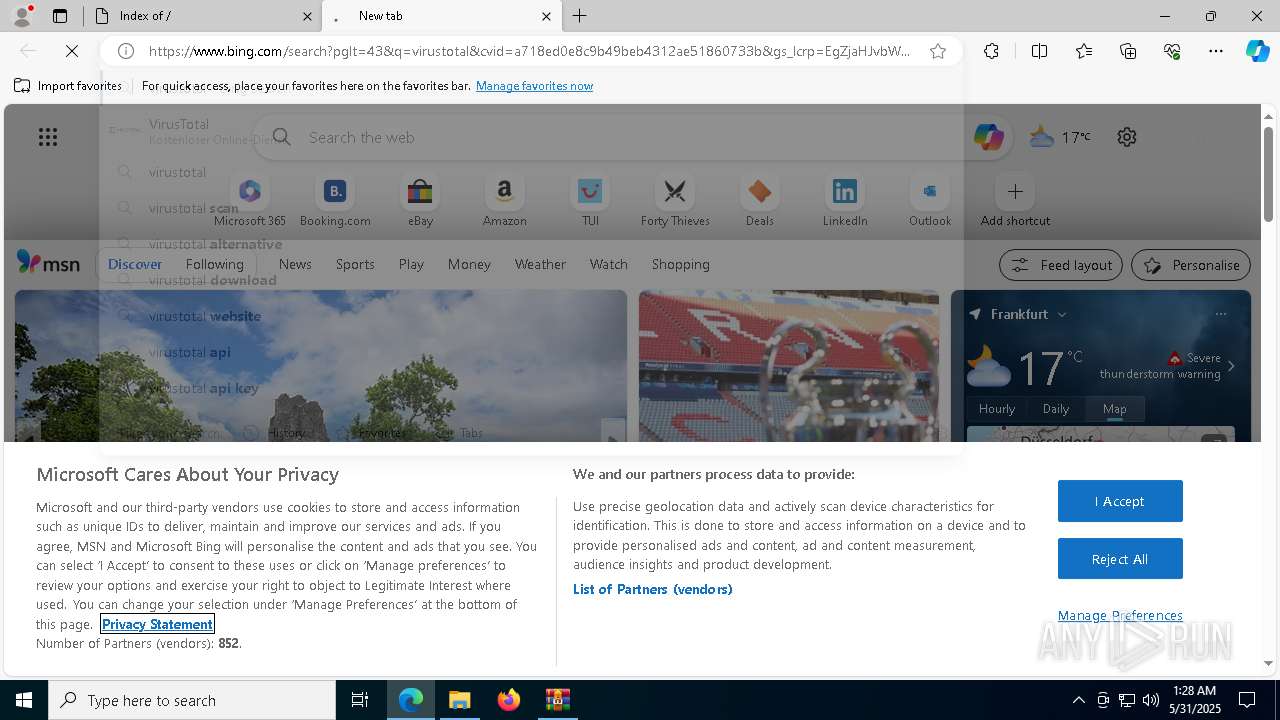
Task: Open File Explorer from the taskbar
Action: click(x=460, y=700)
